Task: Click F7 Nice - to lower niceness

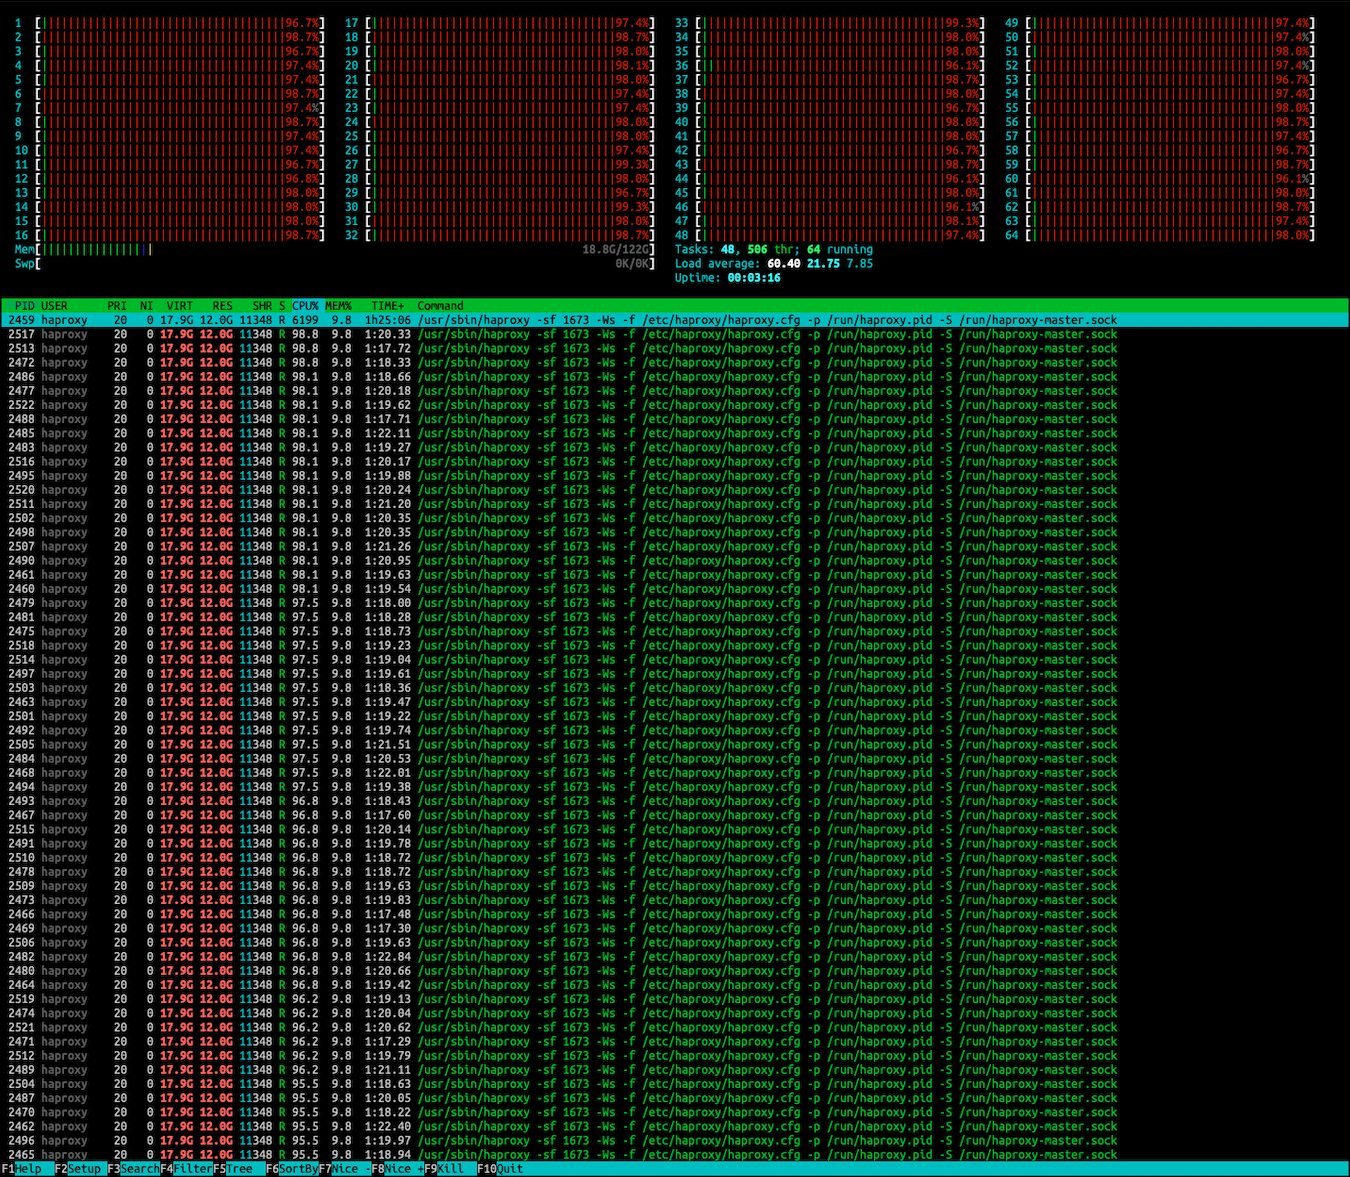Action: [x=345, y=1169]
